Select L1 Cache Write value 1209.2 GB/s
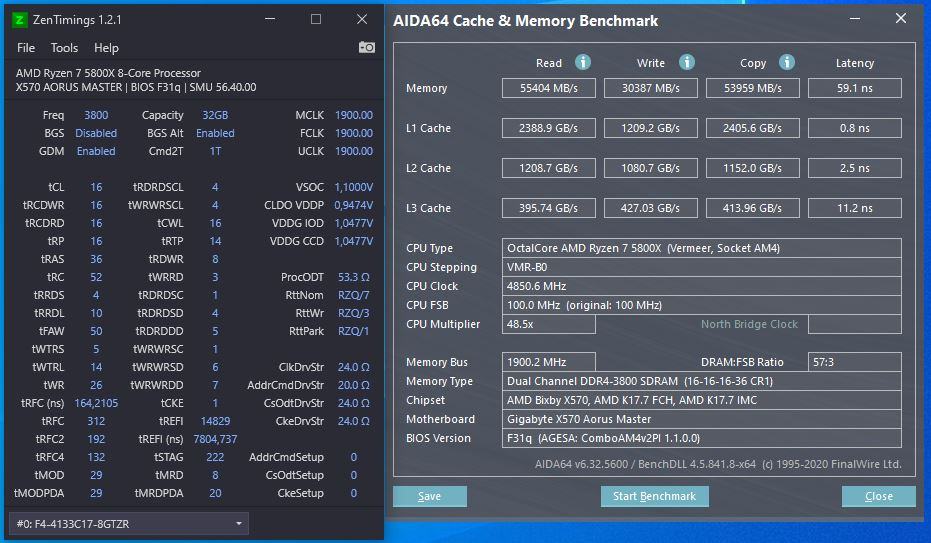The image size is (931, 543). (x=651, y=128)
